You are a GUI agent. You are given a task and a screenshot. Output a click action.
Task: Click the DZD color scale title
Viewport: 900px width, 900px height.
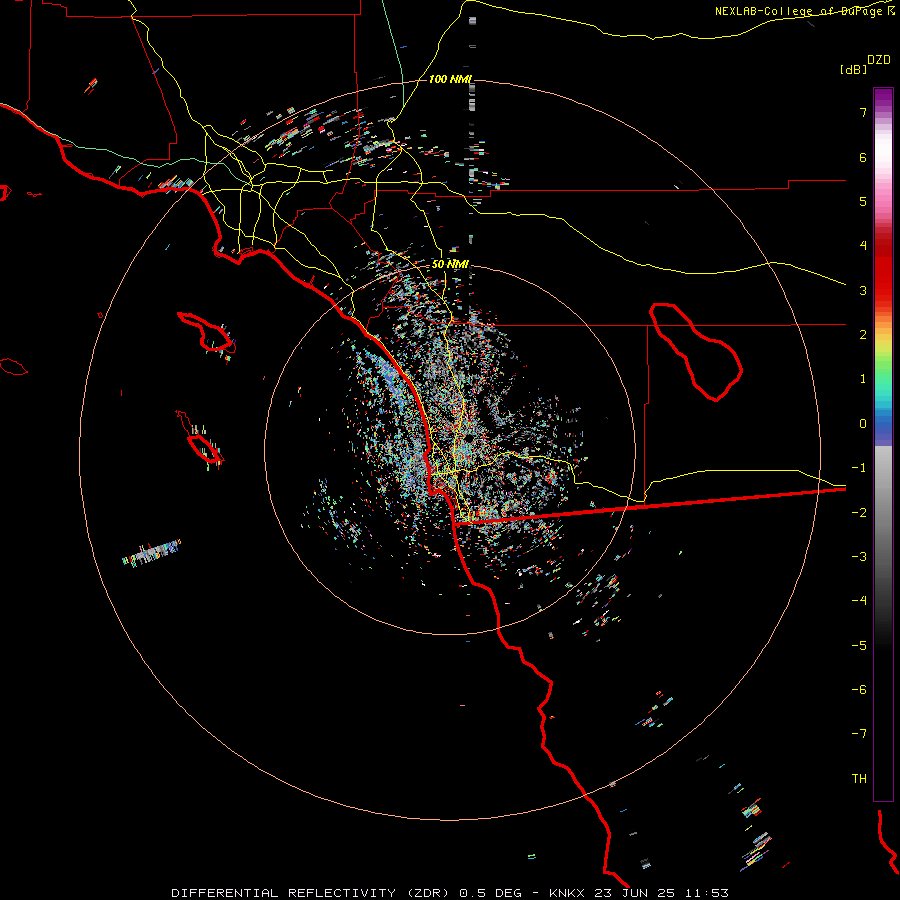879,60
